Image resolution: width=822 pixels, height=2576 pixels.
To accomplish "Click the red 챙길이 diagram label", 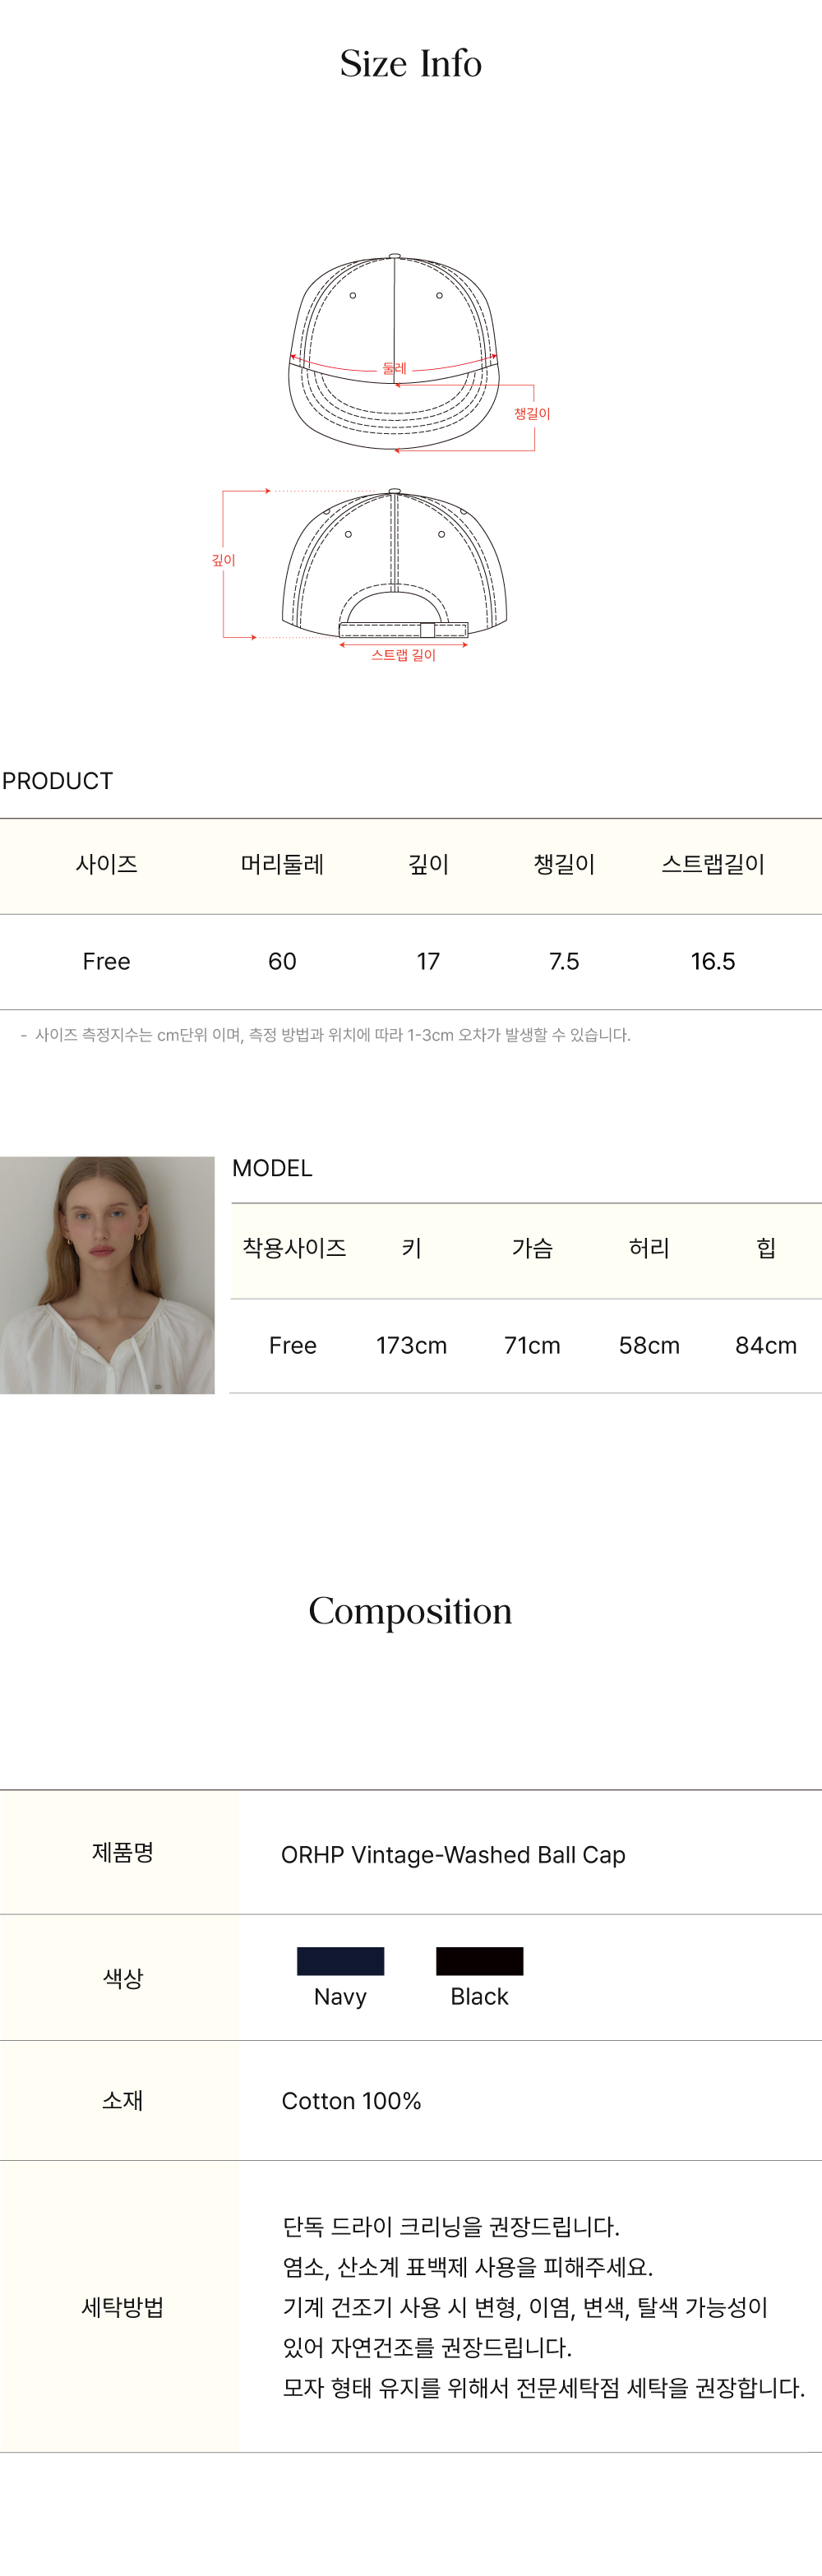I will point(532,414).
